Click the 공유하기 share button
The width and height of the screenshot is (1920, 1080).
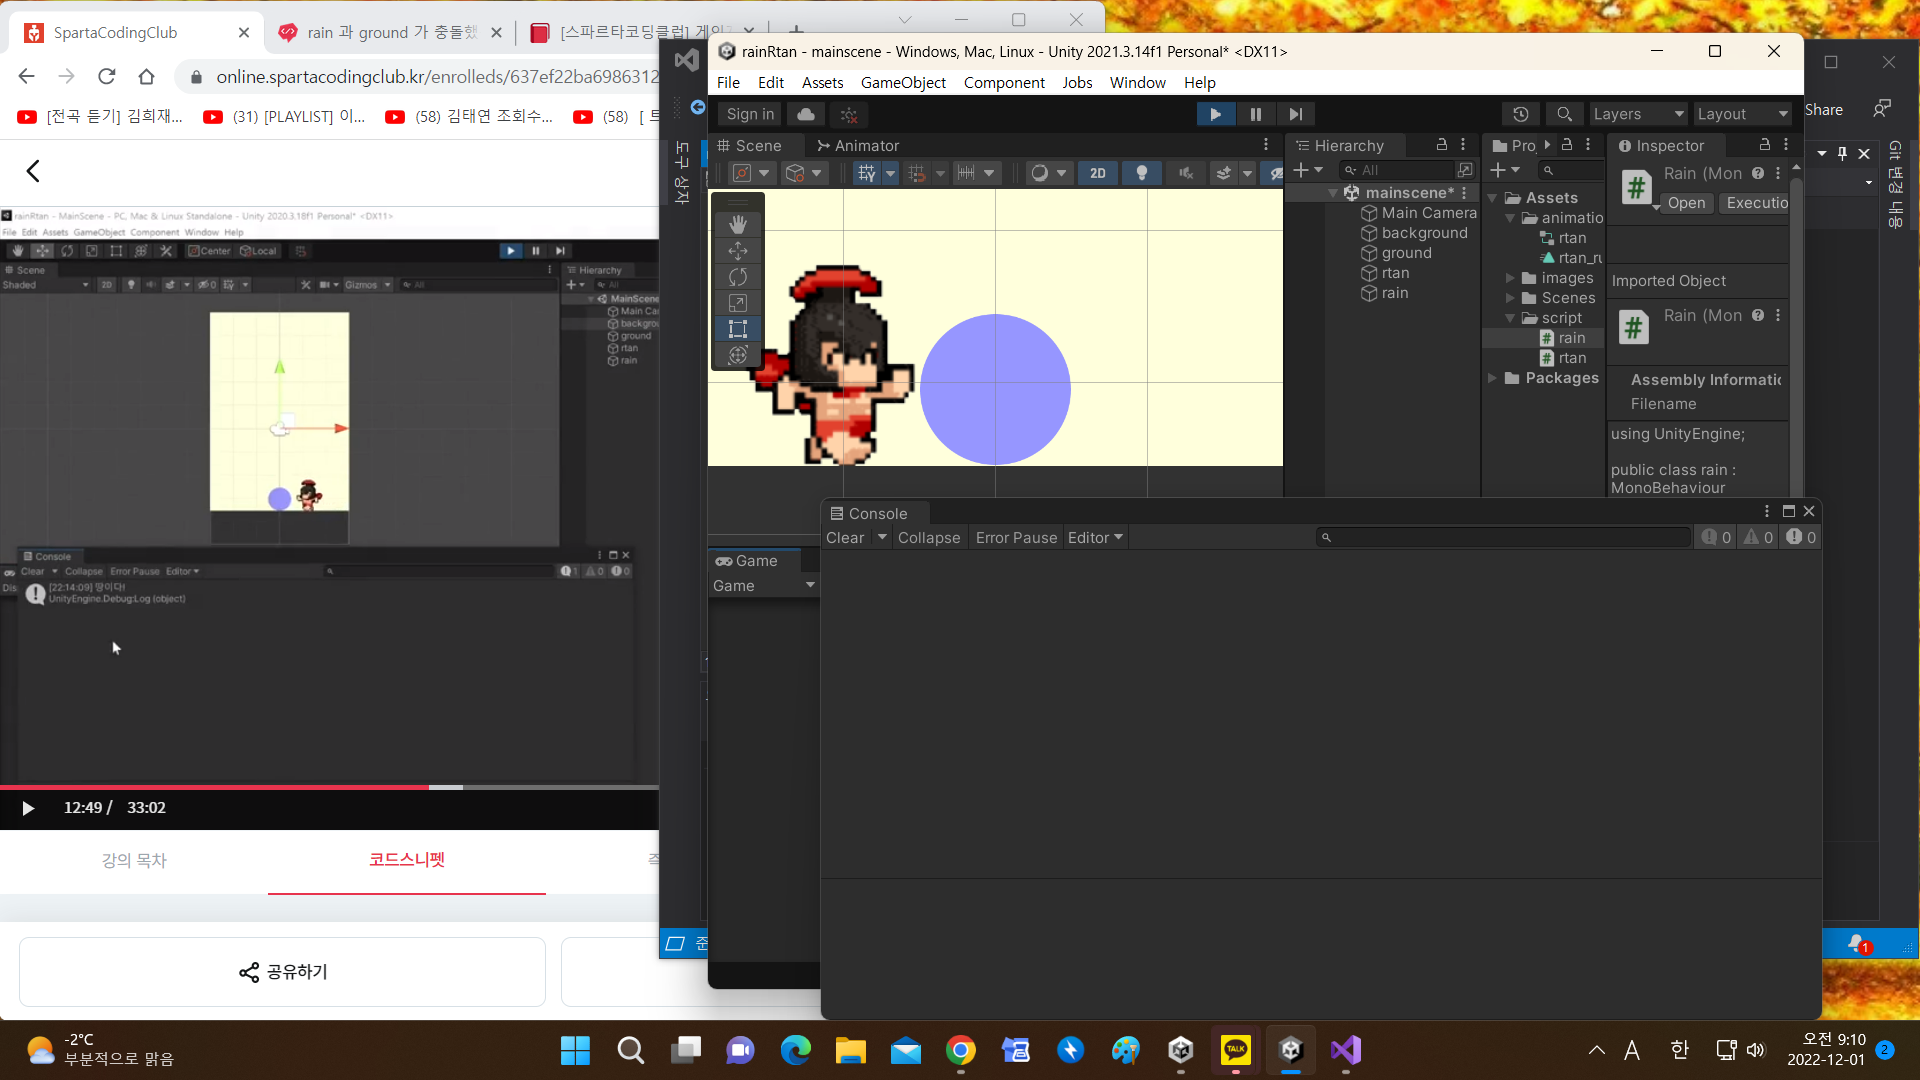(283, 972)
